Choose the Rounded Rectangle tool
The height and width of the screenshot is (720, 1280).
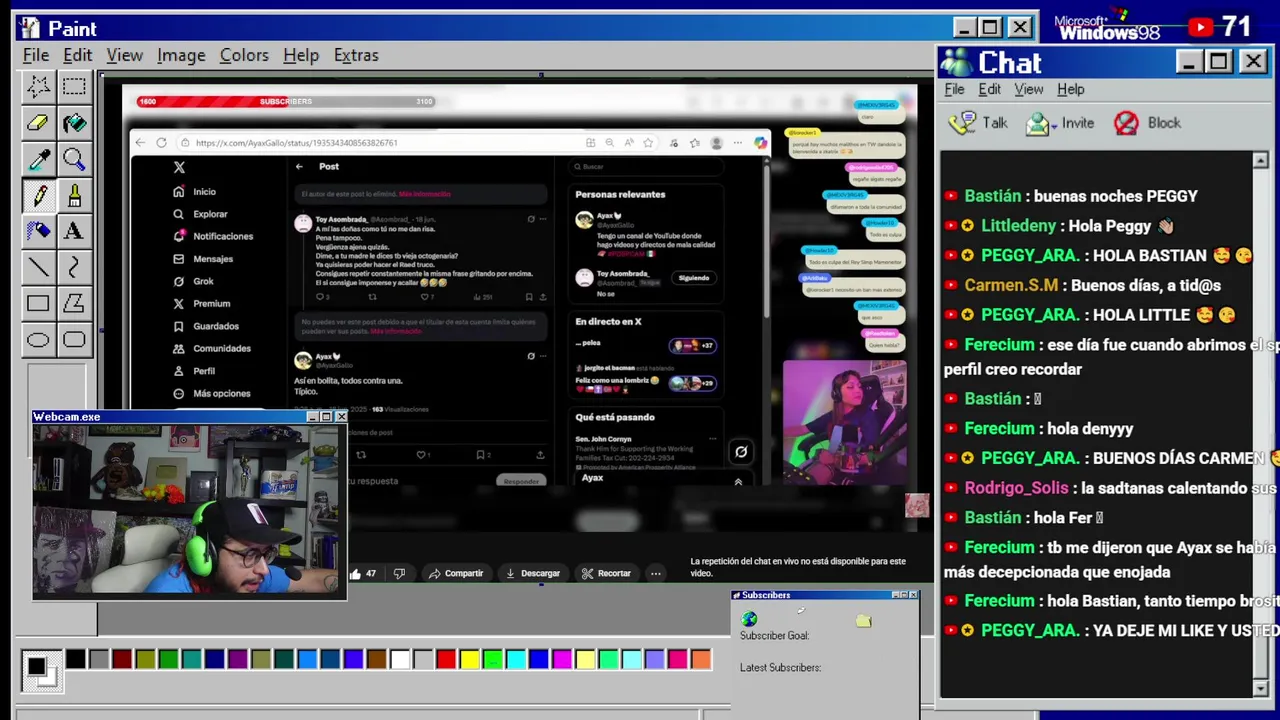click(74, 339)
